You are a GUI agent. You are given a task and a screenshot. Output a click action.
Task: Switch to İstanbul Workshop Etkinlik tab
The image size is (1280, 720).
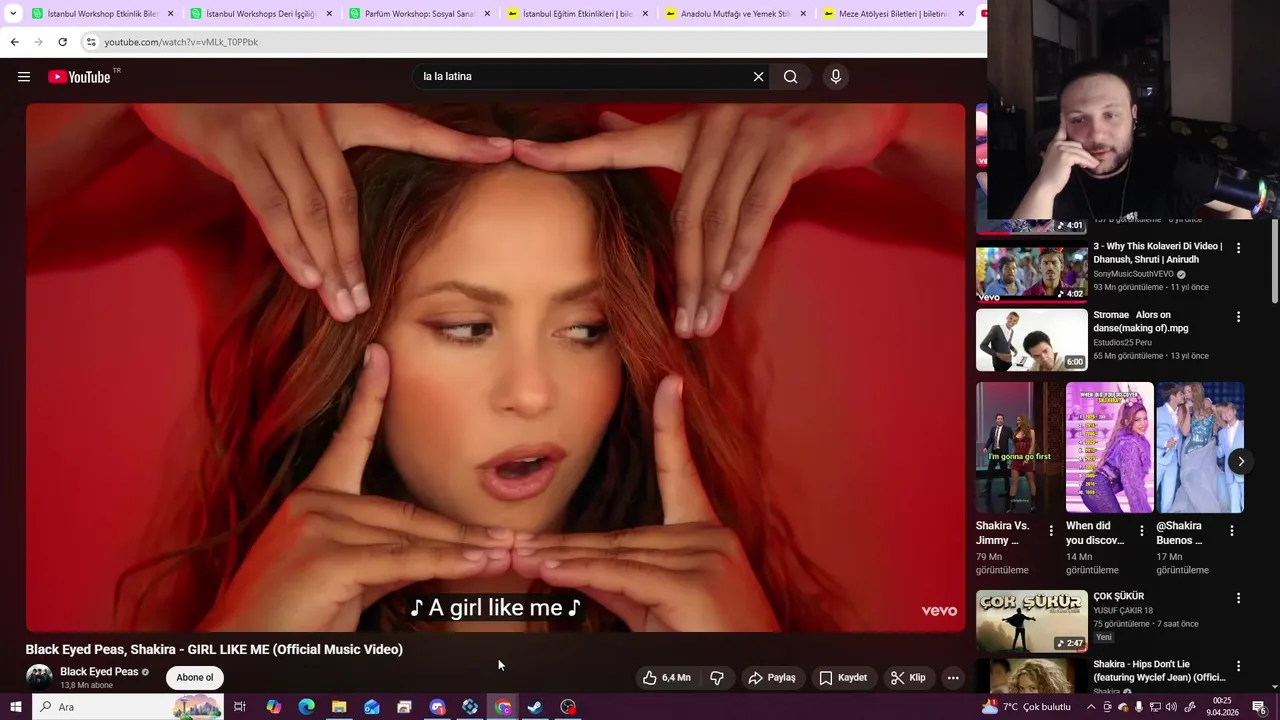point(100,14)
